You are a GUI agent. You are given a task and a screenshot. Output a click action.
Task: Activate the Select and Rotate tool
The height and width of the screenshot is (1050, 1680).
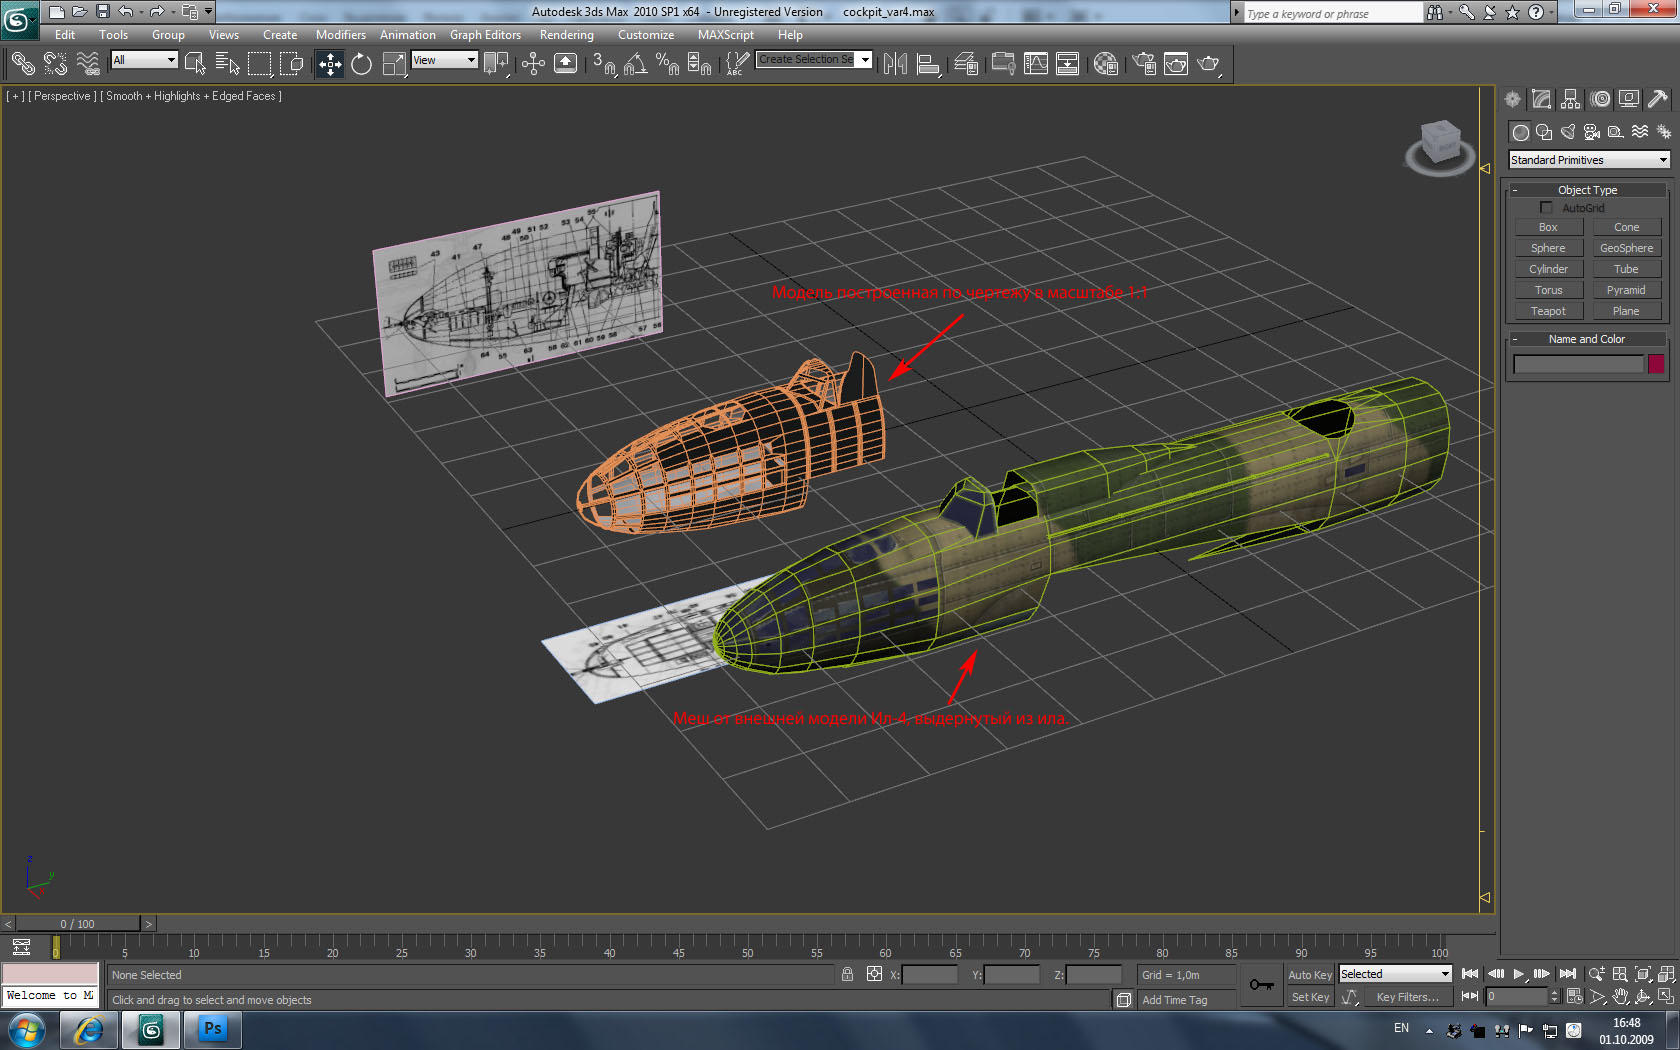tap(361, 64)
